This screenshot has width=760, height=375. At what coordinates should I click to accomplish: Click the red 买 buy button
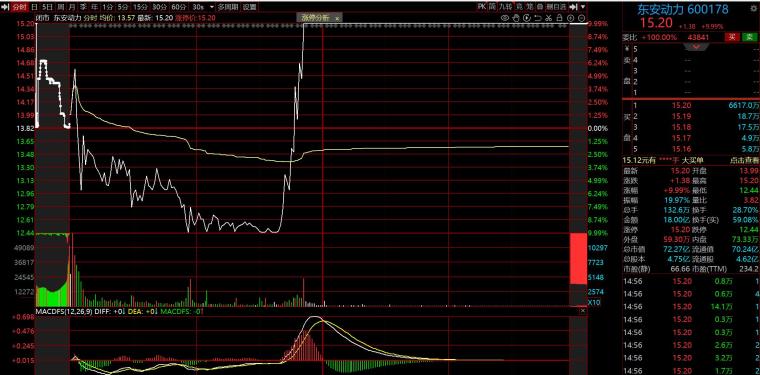click(x=731, y=37)
